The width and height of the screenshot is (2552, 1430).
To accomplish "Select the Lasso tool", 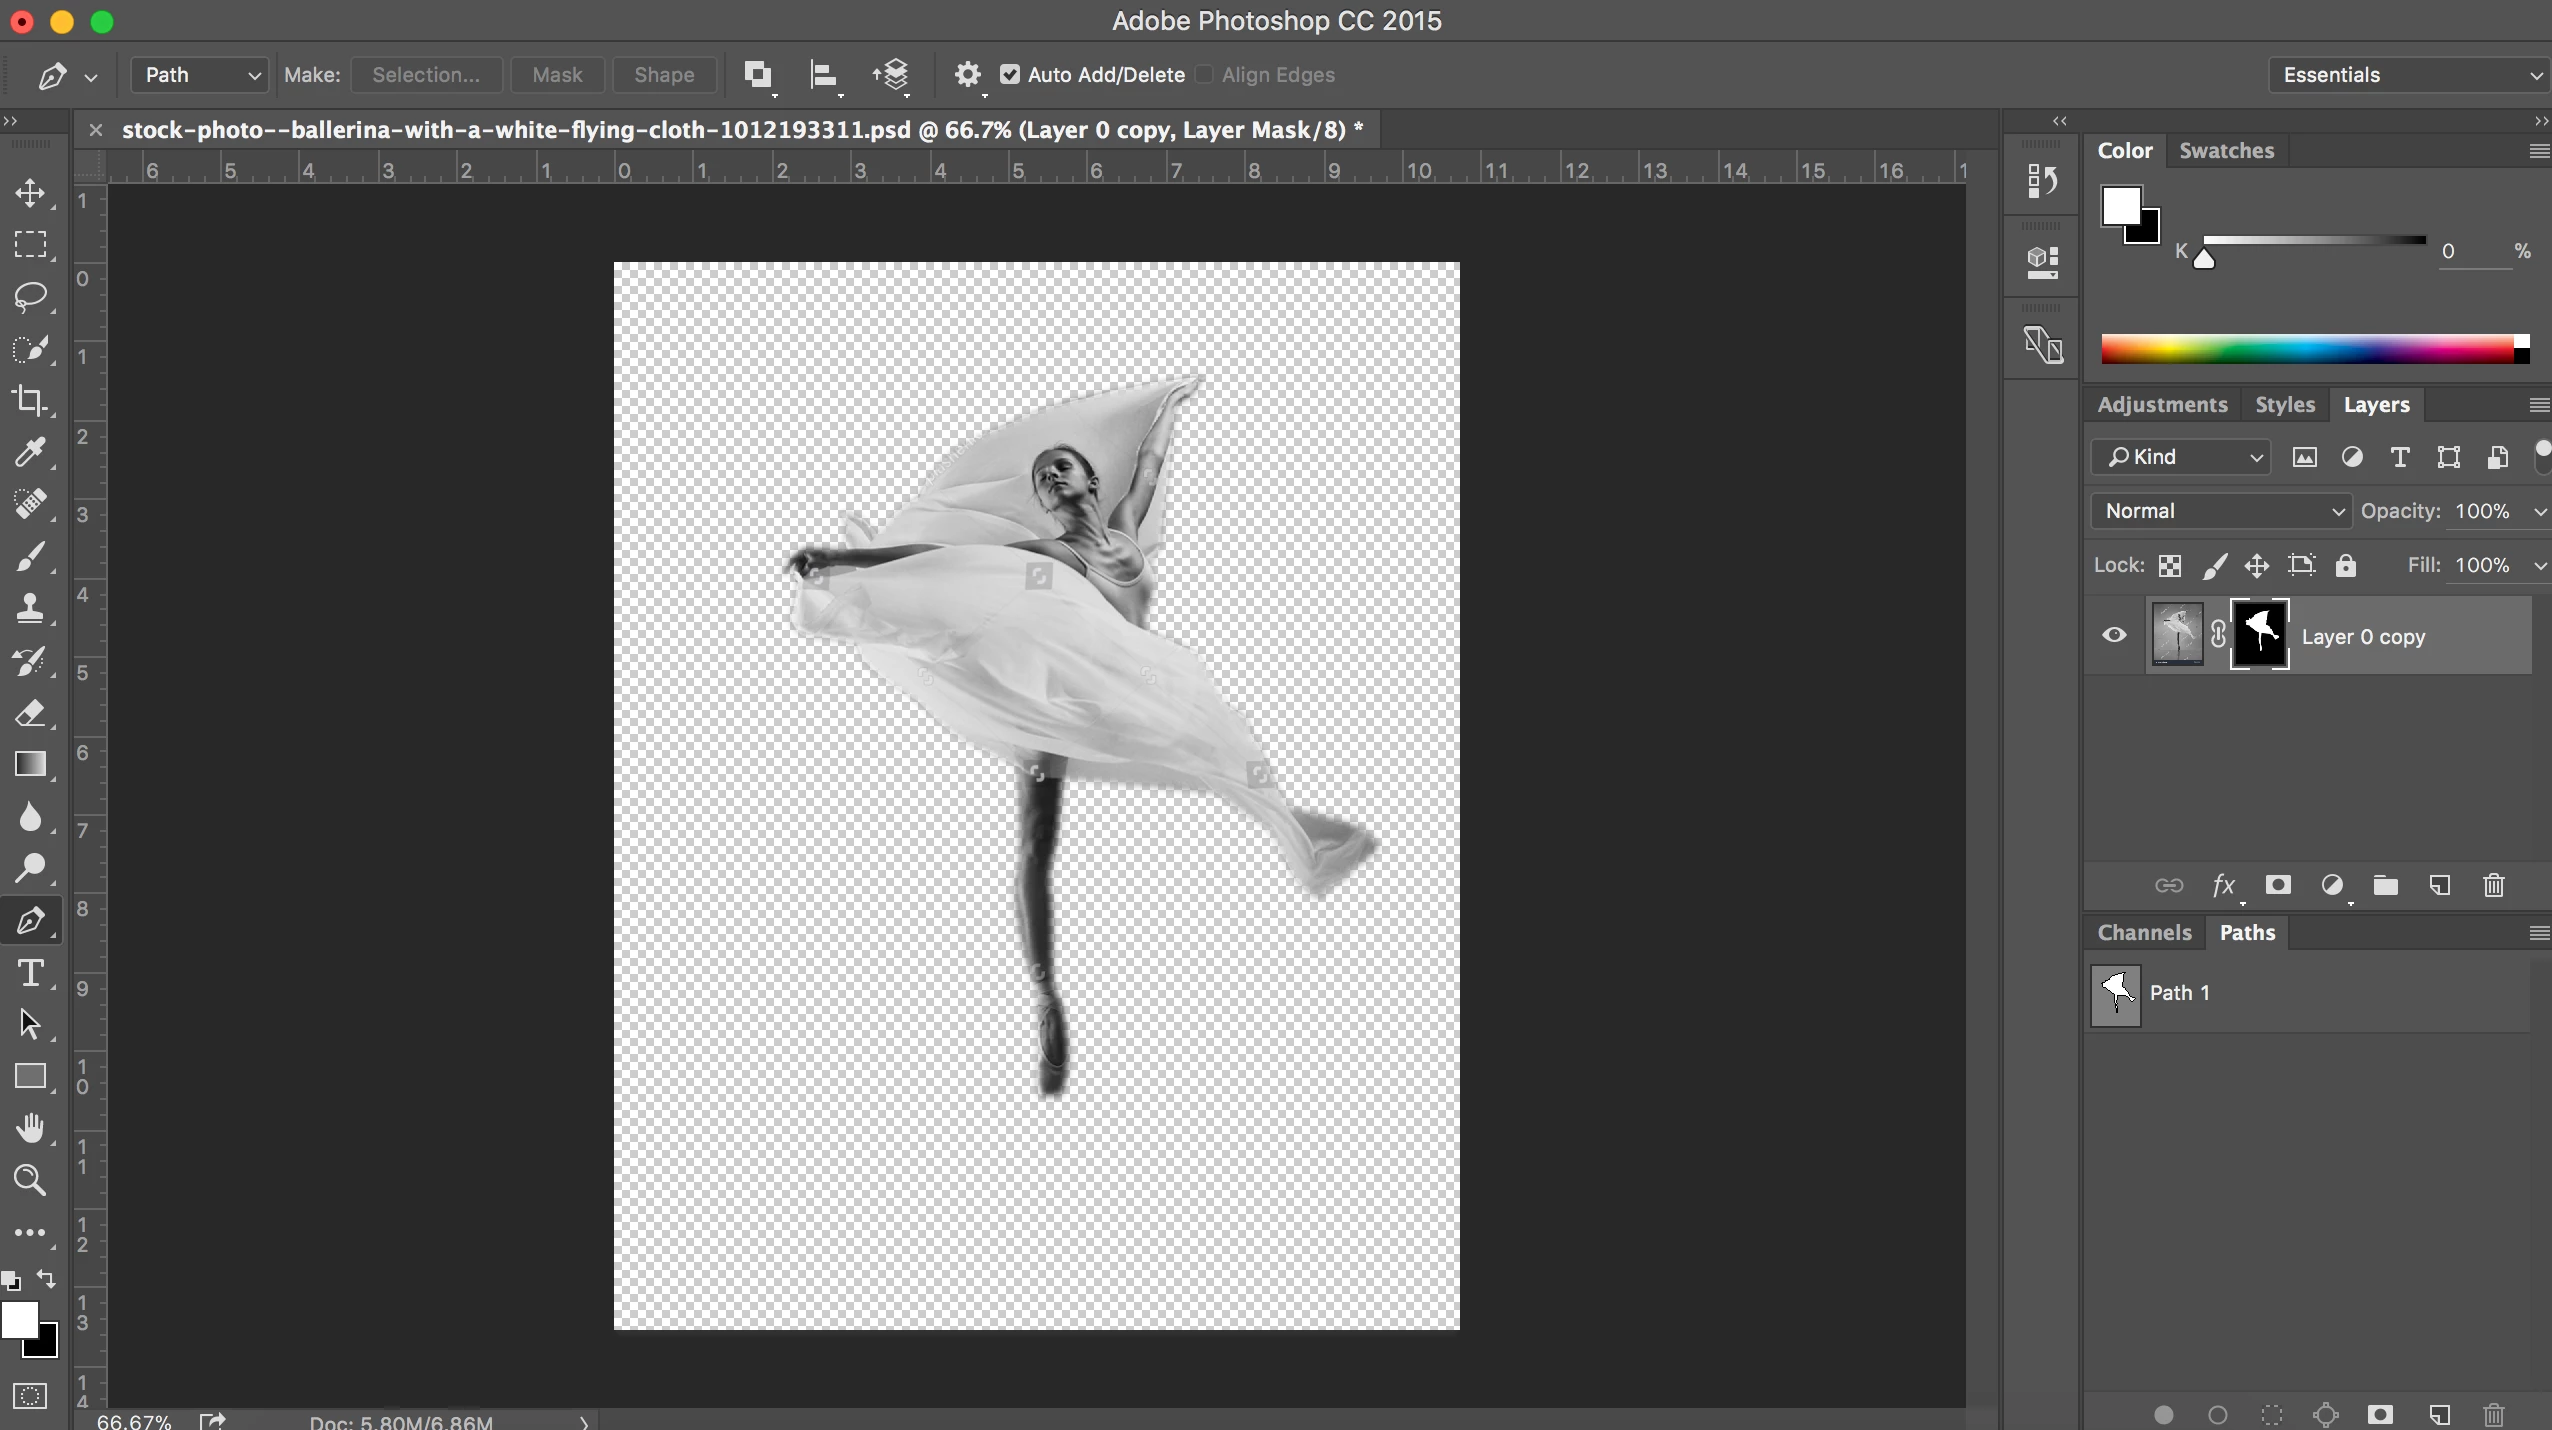I will click(x=30, y=297).
